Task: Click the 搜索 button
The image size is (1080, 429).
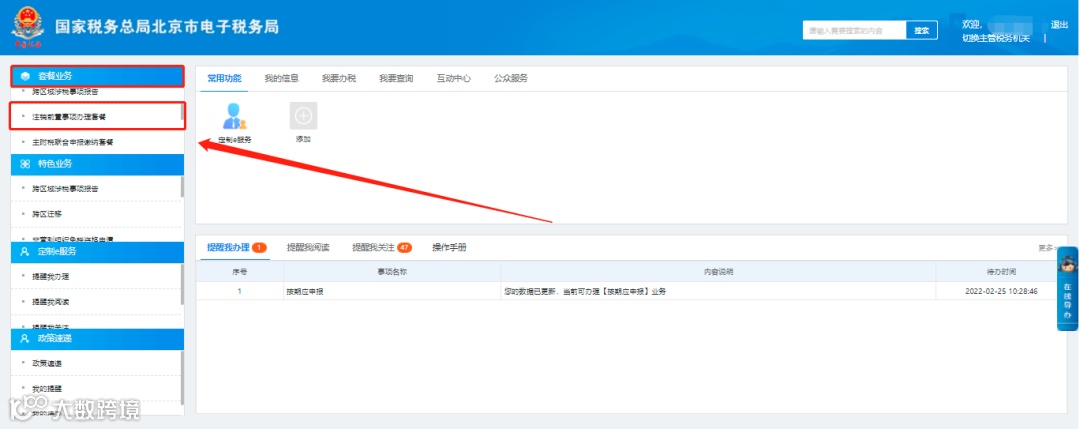Action: pyautogui.click(x=922, y=30)
